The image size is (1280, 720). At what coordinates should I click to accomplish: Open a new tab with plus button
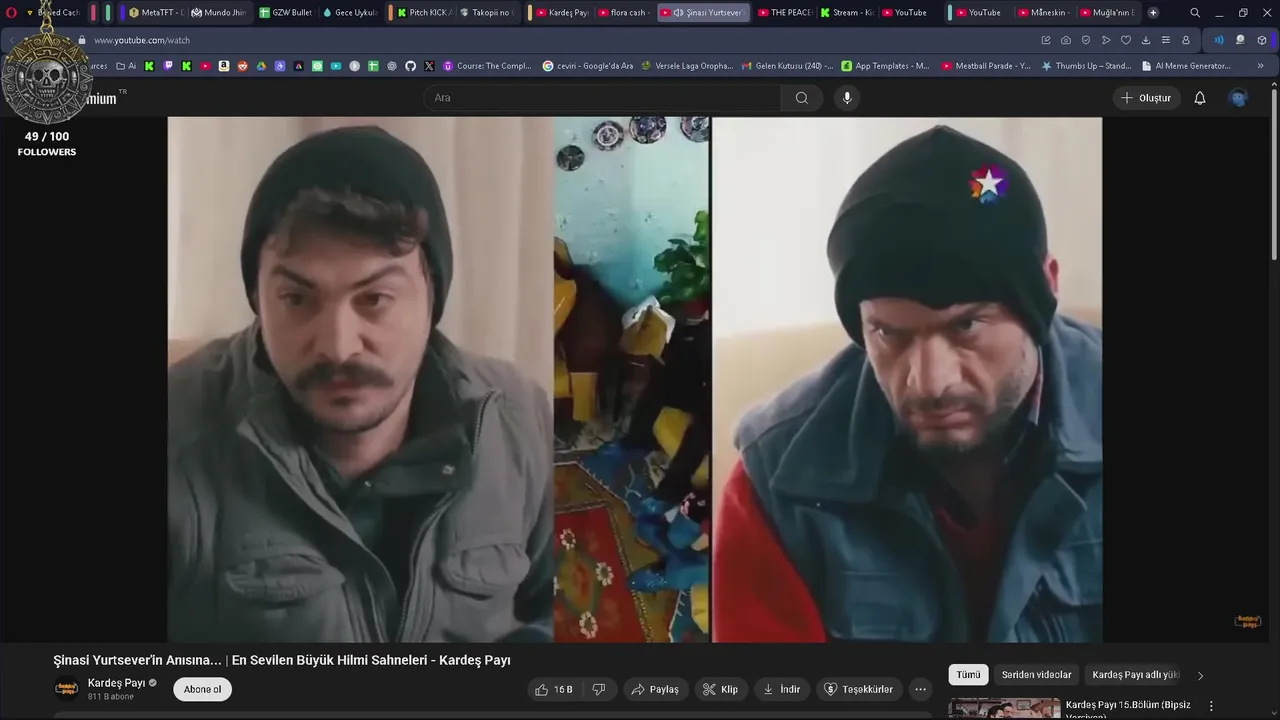click(x=1153, y=13)
